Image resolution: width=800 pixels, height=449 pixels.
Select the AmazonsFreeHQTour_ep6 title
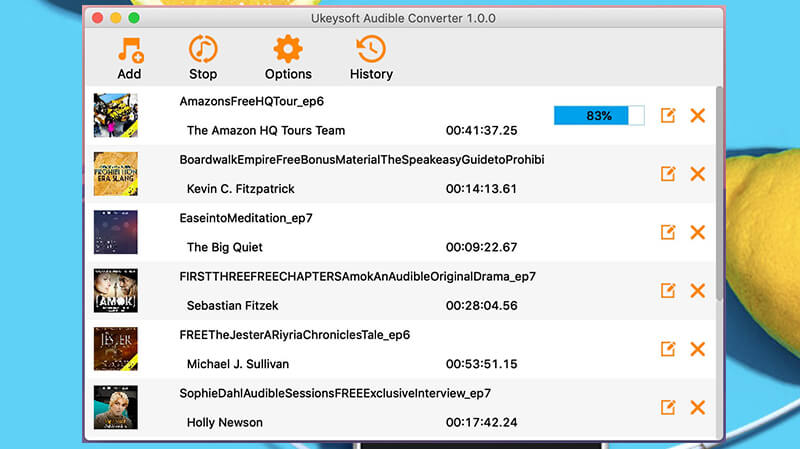[252, 102]
